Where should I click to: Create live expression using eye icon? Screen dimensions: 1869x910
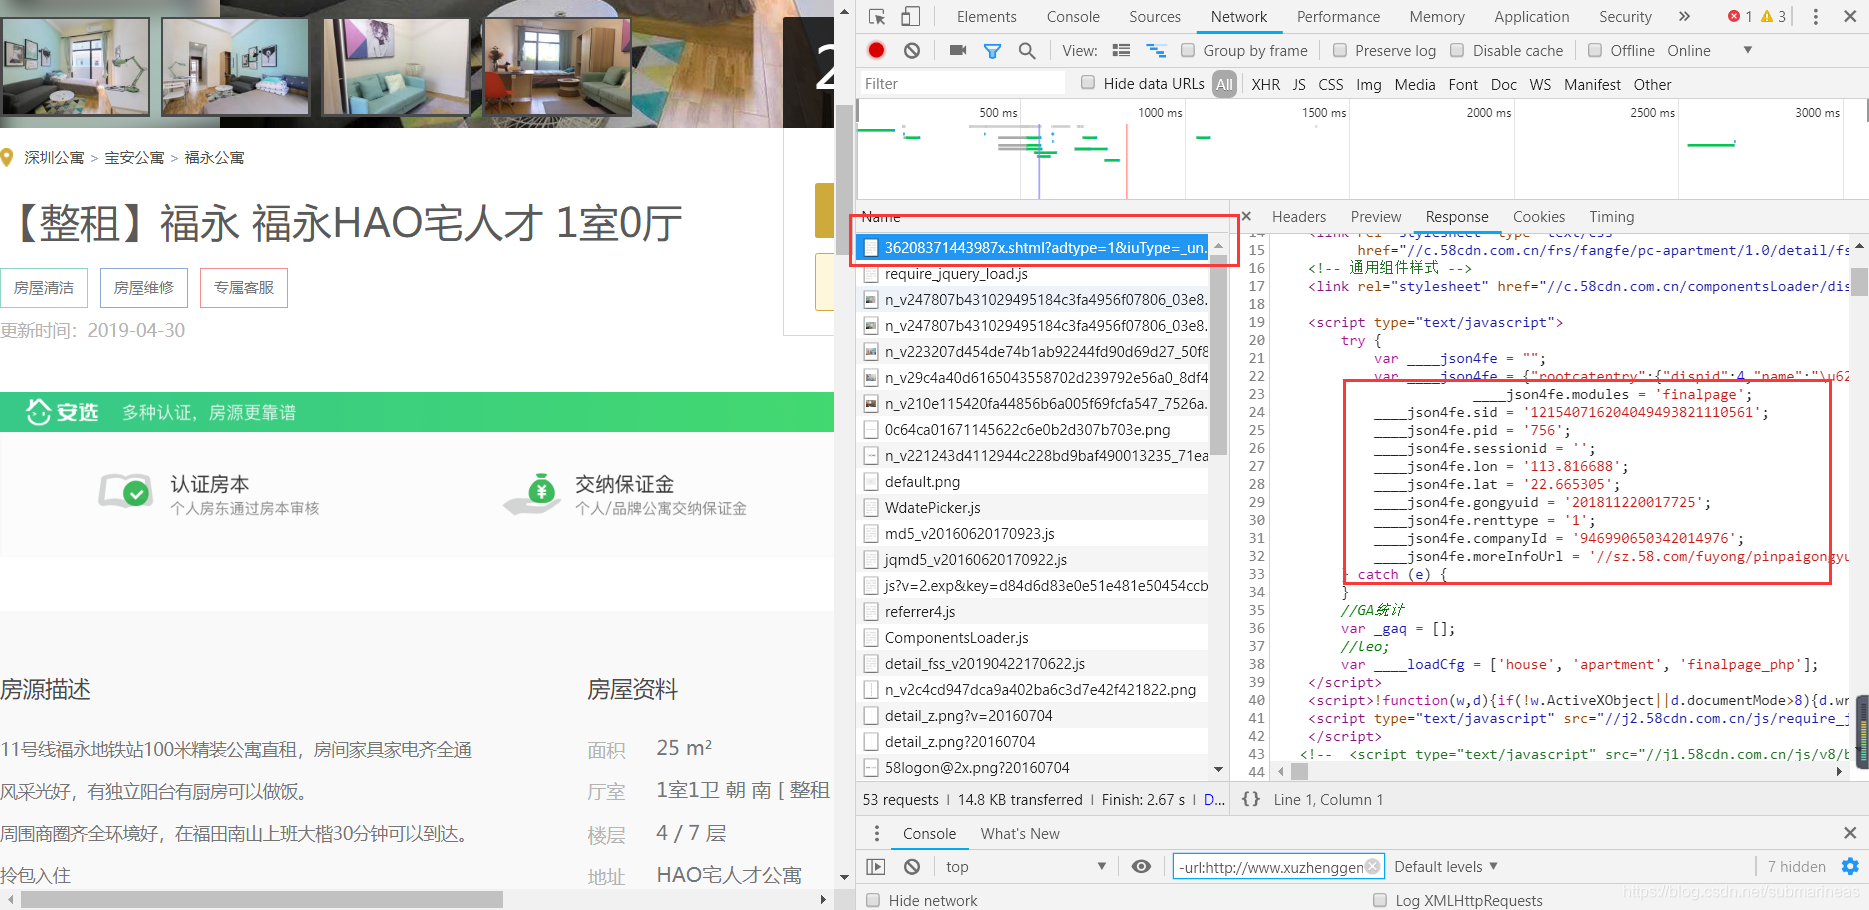click(x=1141, y=867)
